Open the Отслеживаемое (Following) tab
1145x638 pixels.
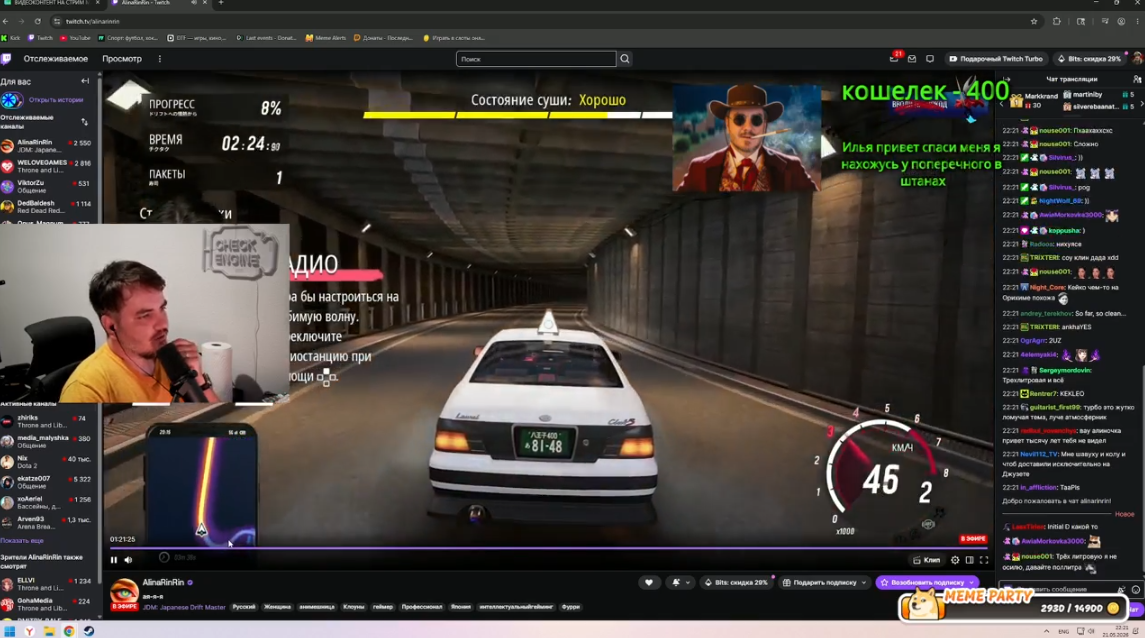coord(55,59)
